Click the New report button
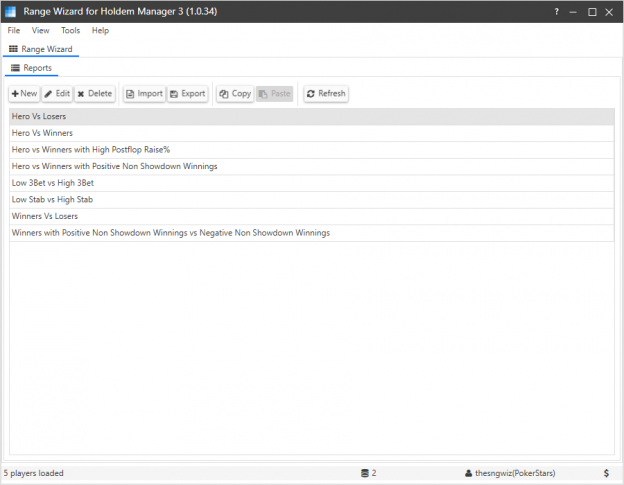 [24, 93]
